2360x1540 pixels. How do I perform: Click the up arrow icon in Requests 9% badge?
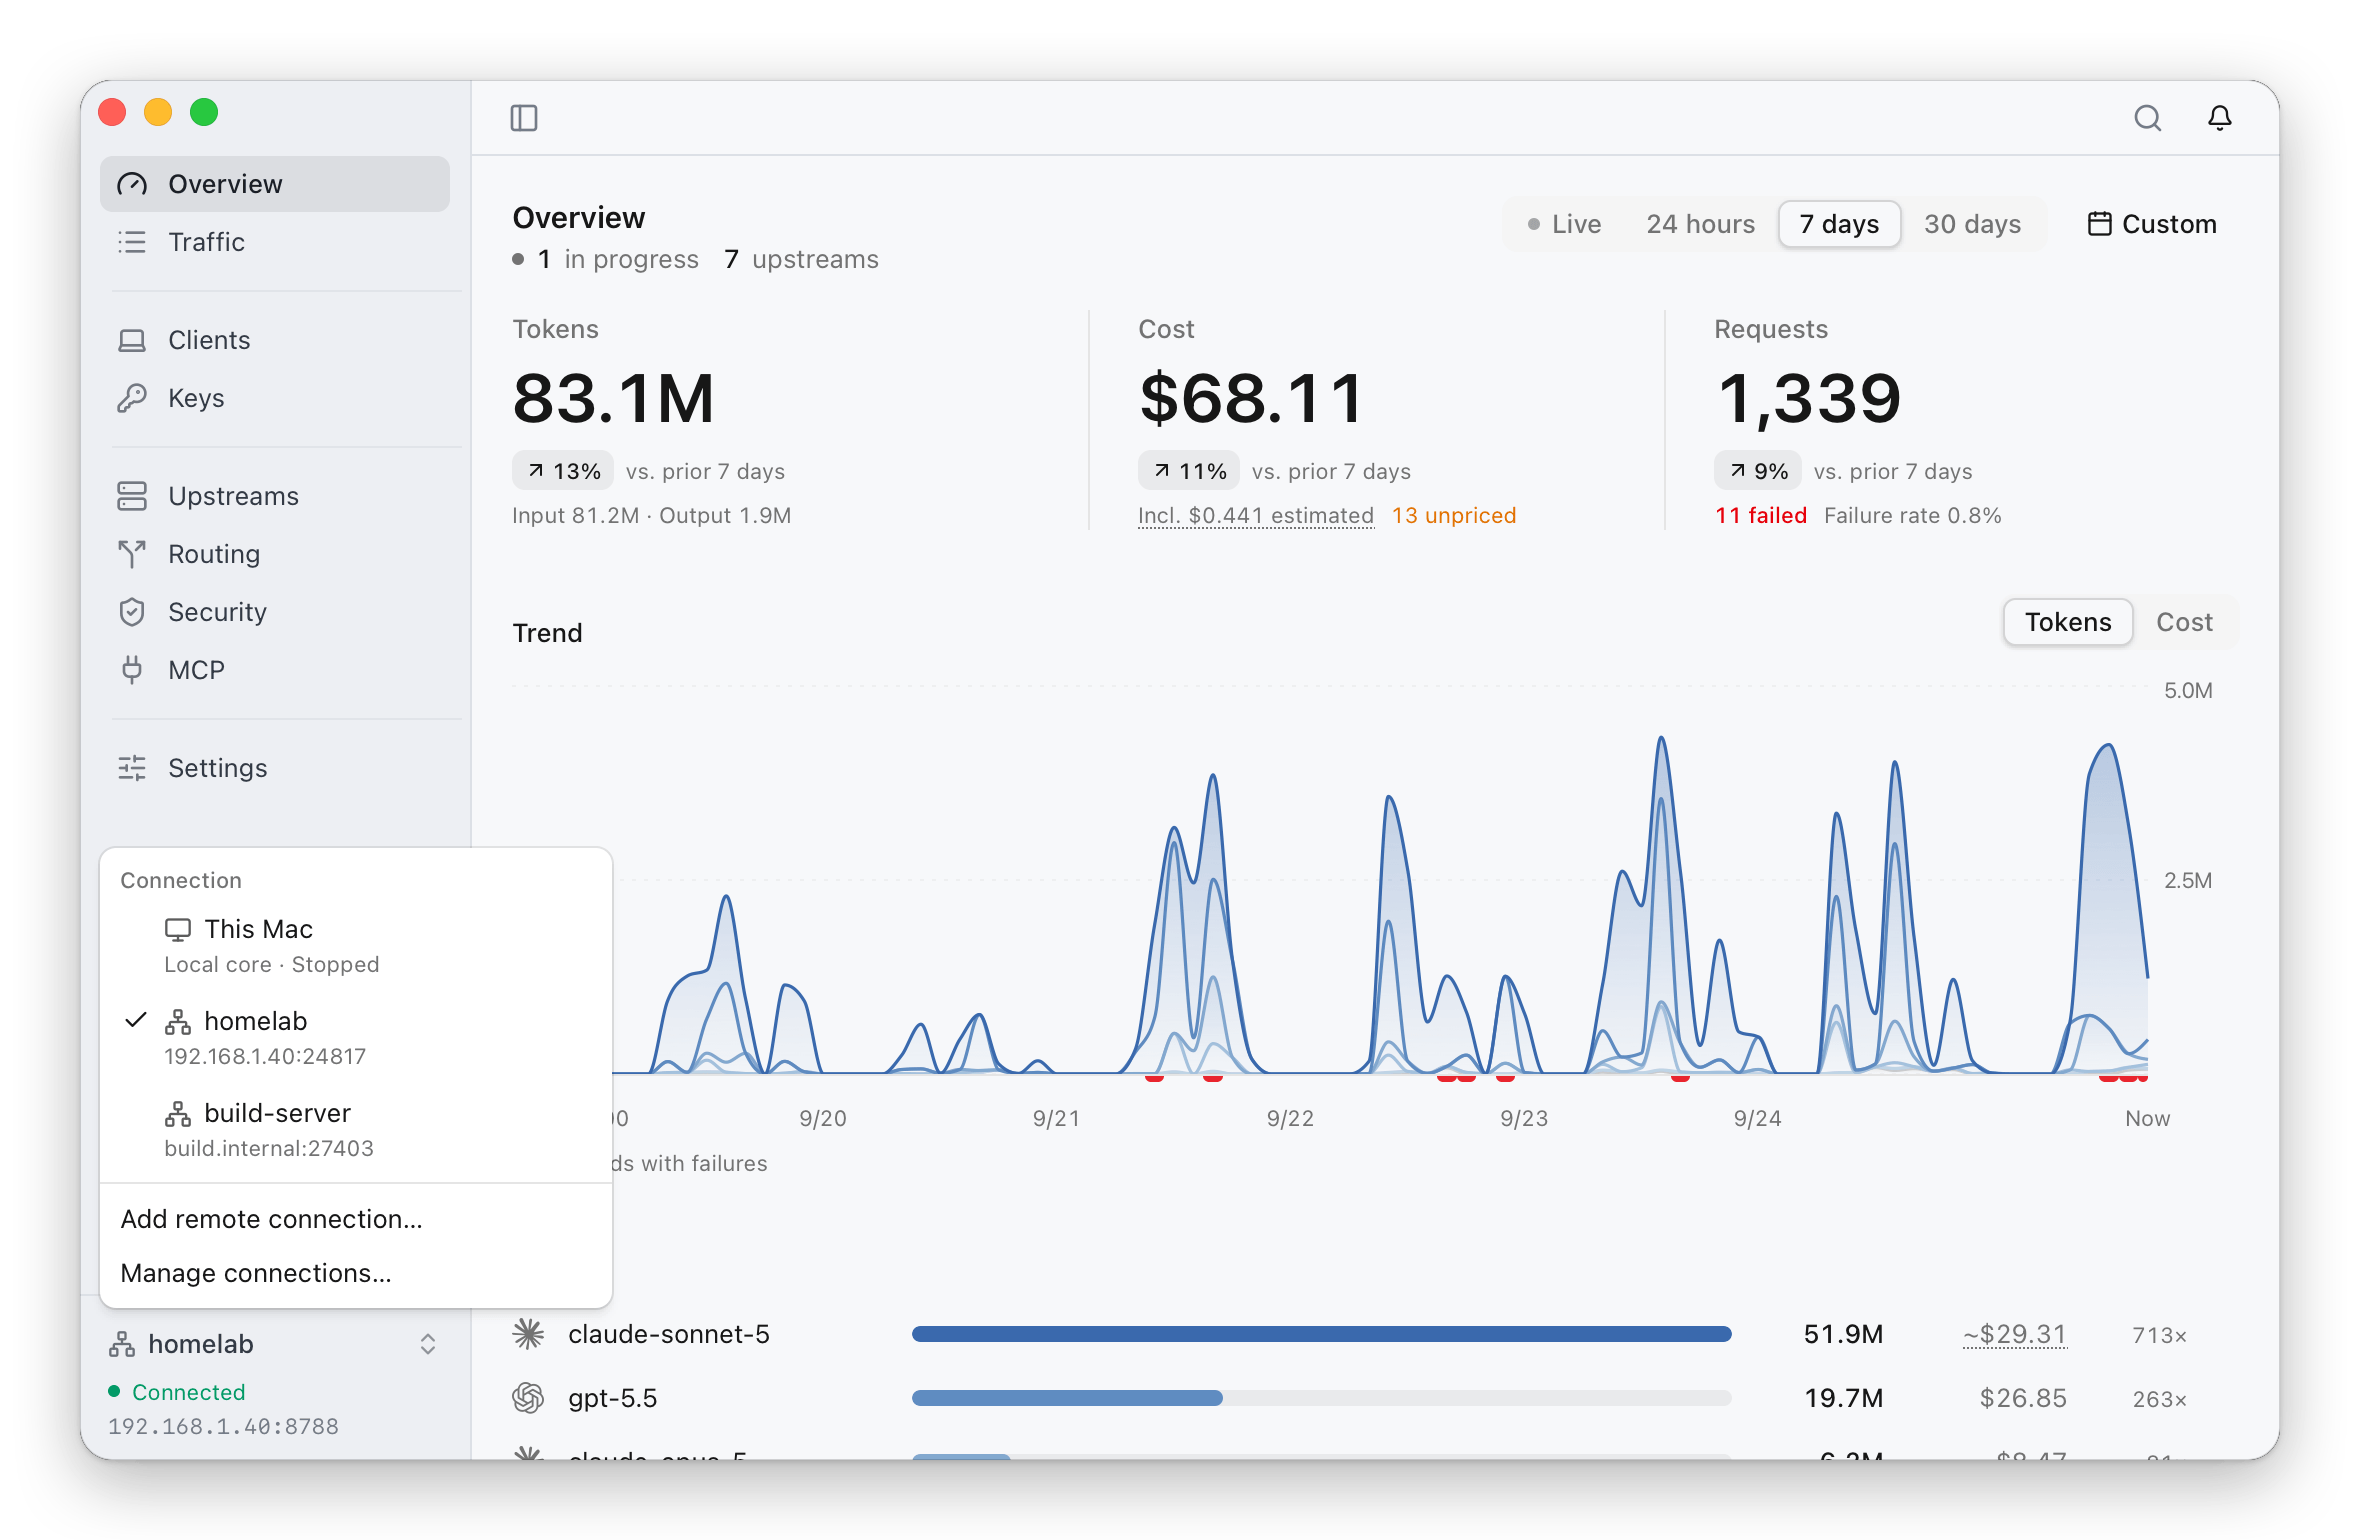pos(1738,471)
